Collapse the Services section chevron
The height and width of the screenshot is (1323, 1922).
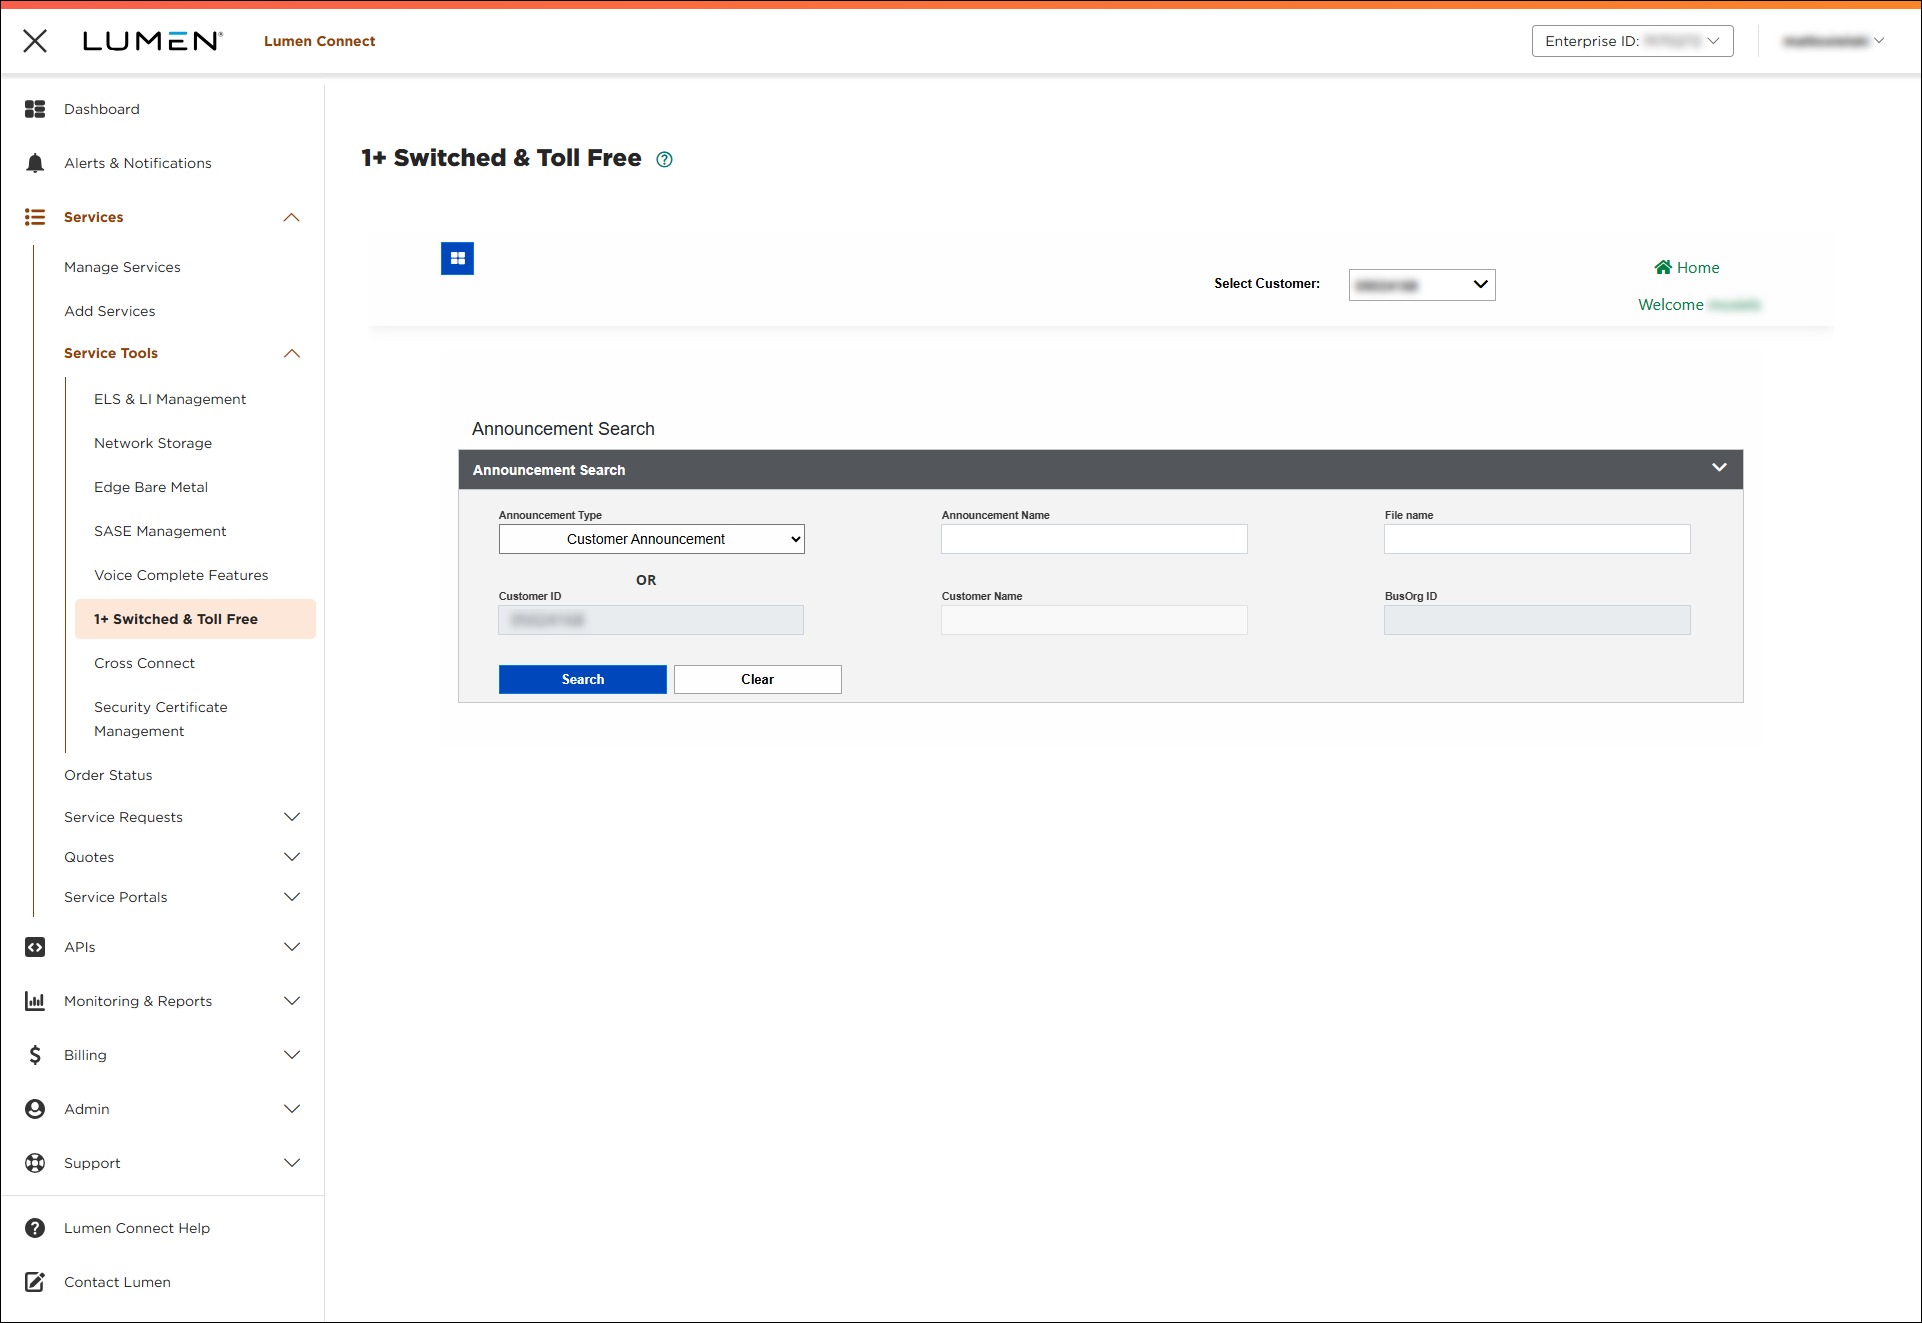point(292,217)
